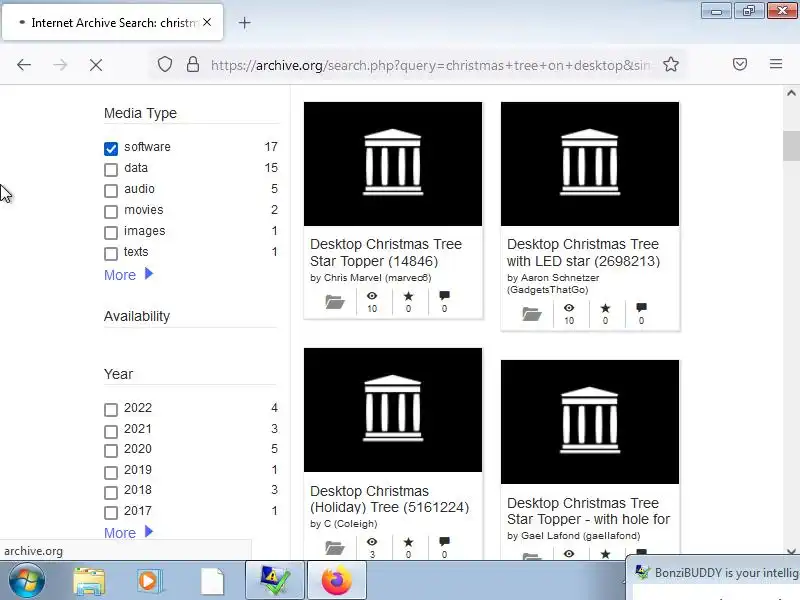Open Desktop Christmas Tree with LED star title
This screenshot has height=600, width=800.
(x=583, y=253)
